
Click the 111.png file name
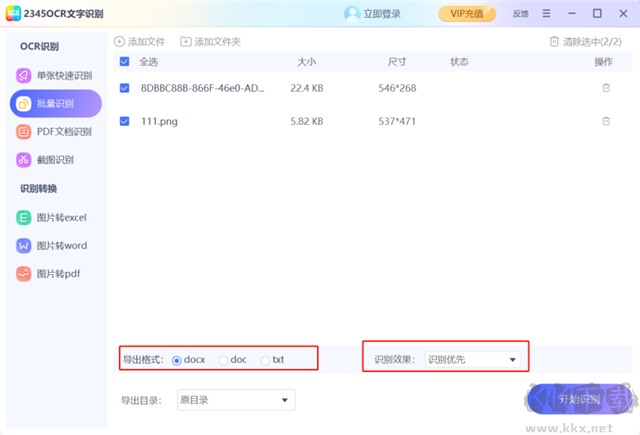[159, 122]
